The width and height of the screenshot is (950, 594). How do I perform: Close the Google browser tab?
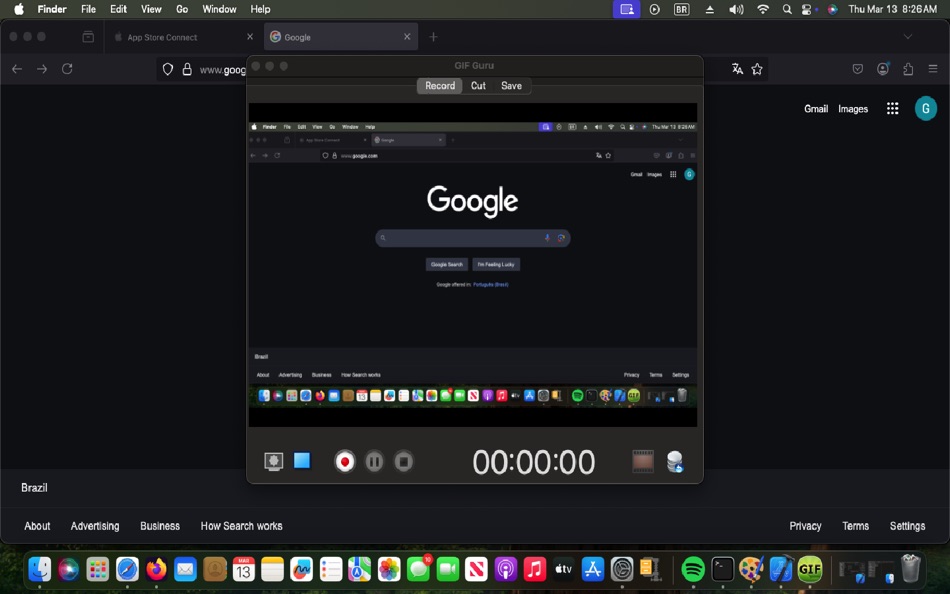(x=407, y=37)
